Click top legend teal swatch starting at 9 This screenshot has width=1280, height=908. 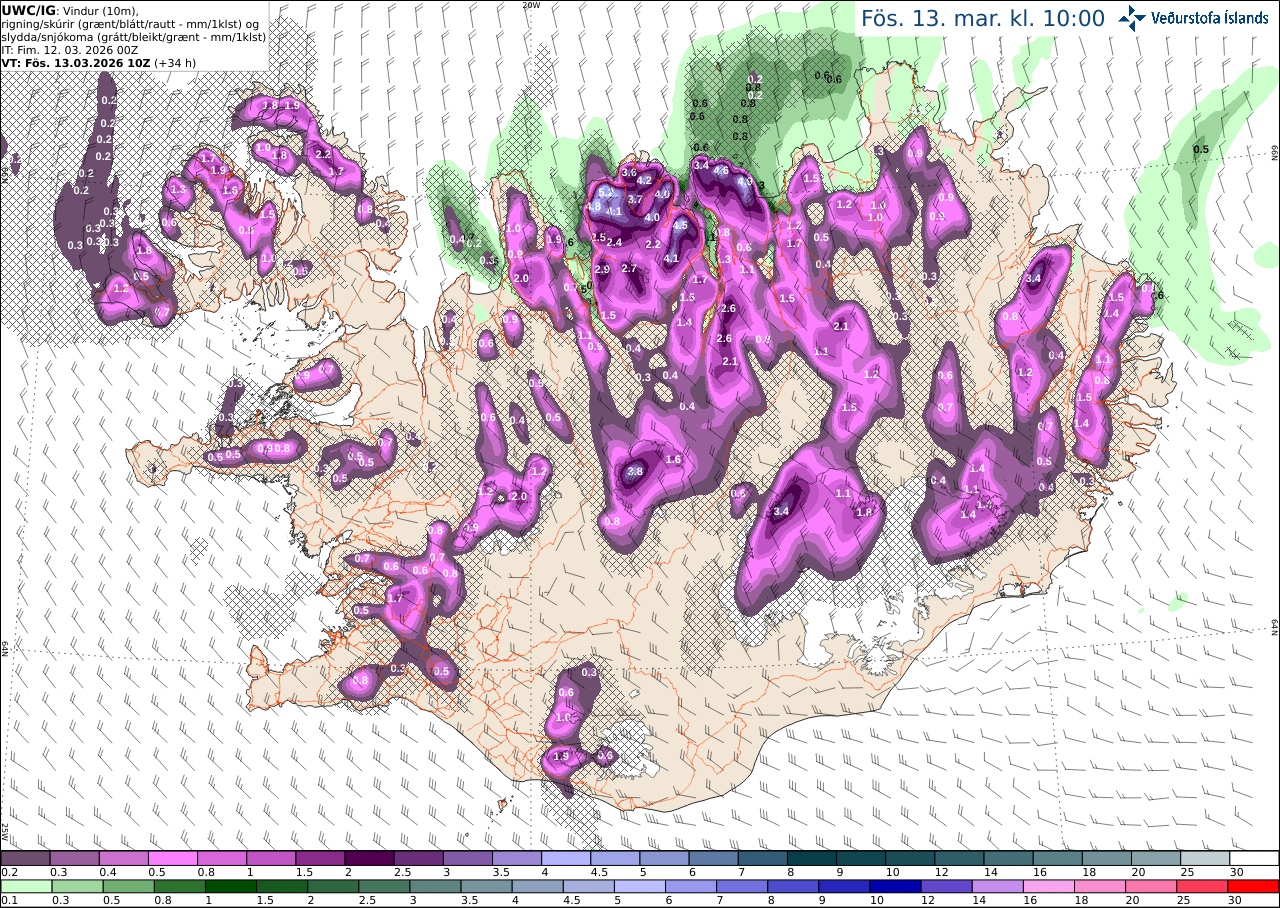pos(861,858)
